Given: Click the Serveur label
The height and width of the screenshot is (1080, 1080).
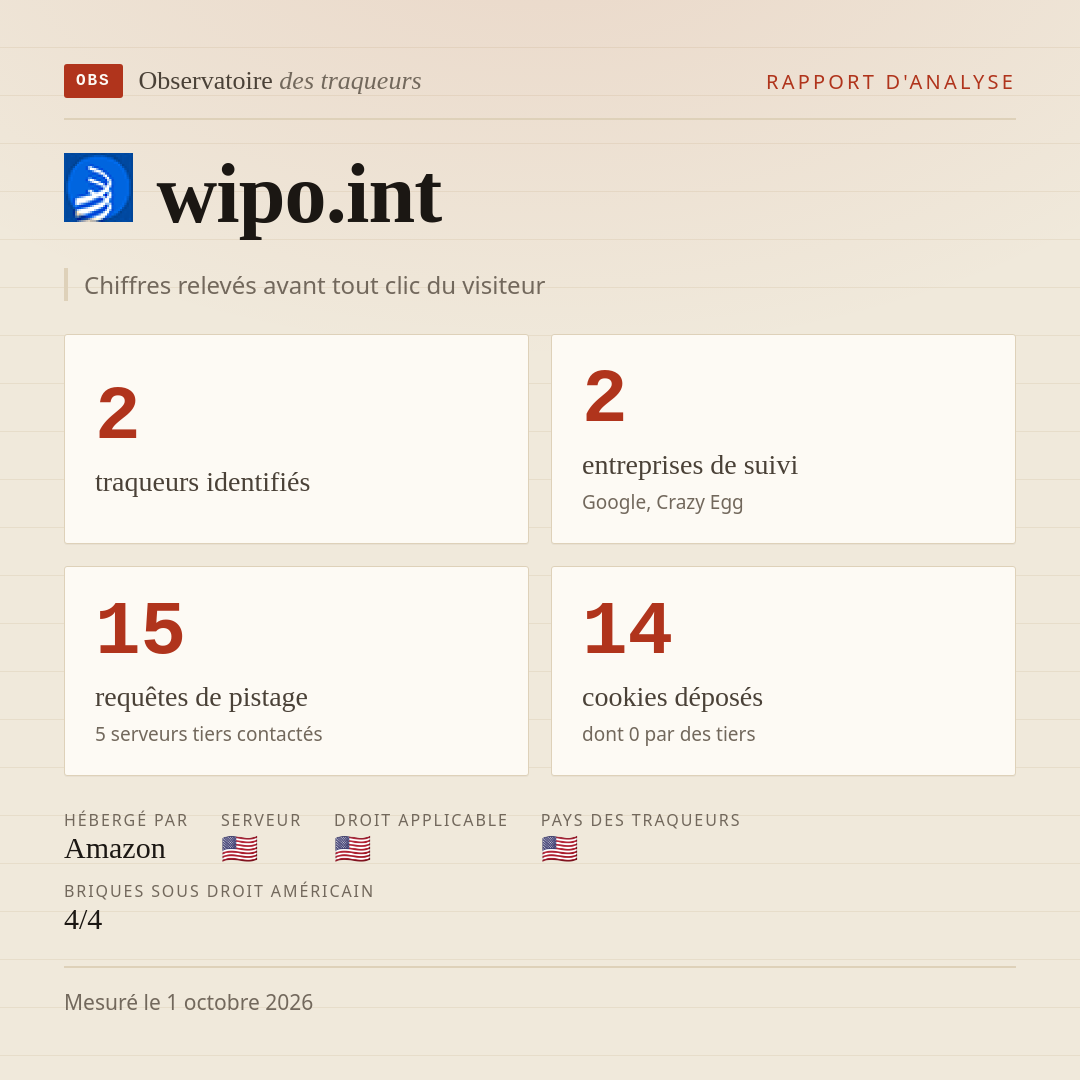Looking at the screenshot, I should (261, 820).
